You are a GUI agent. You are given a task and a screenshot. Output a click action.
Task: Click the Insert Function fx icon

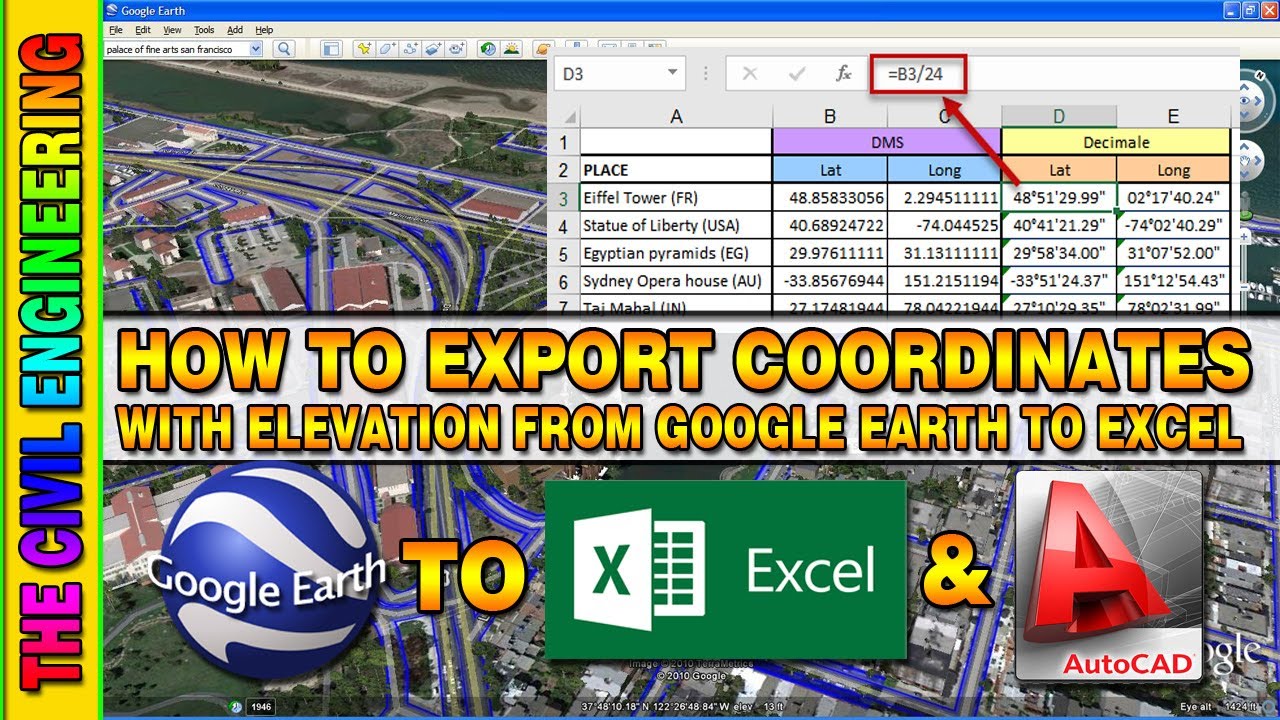[x=844, y=73]
